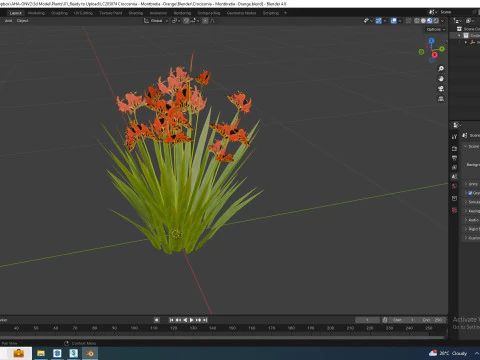Screen dimensions: 480x360
Task: Open the Texture properties tab
Action: pyautogui.click(x=454, y=210)
